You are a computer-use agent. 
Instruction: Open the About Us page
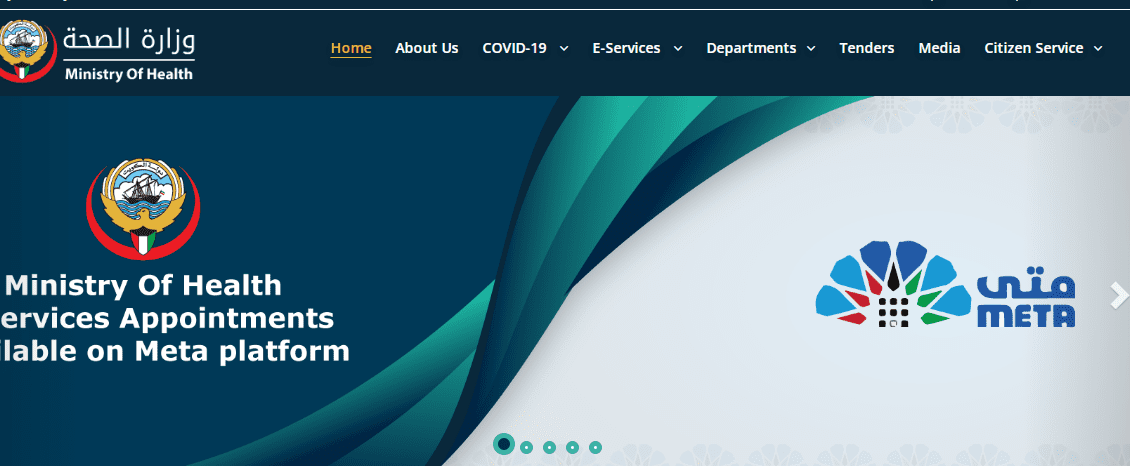point(427,48)
